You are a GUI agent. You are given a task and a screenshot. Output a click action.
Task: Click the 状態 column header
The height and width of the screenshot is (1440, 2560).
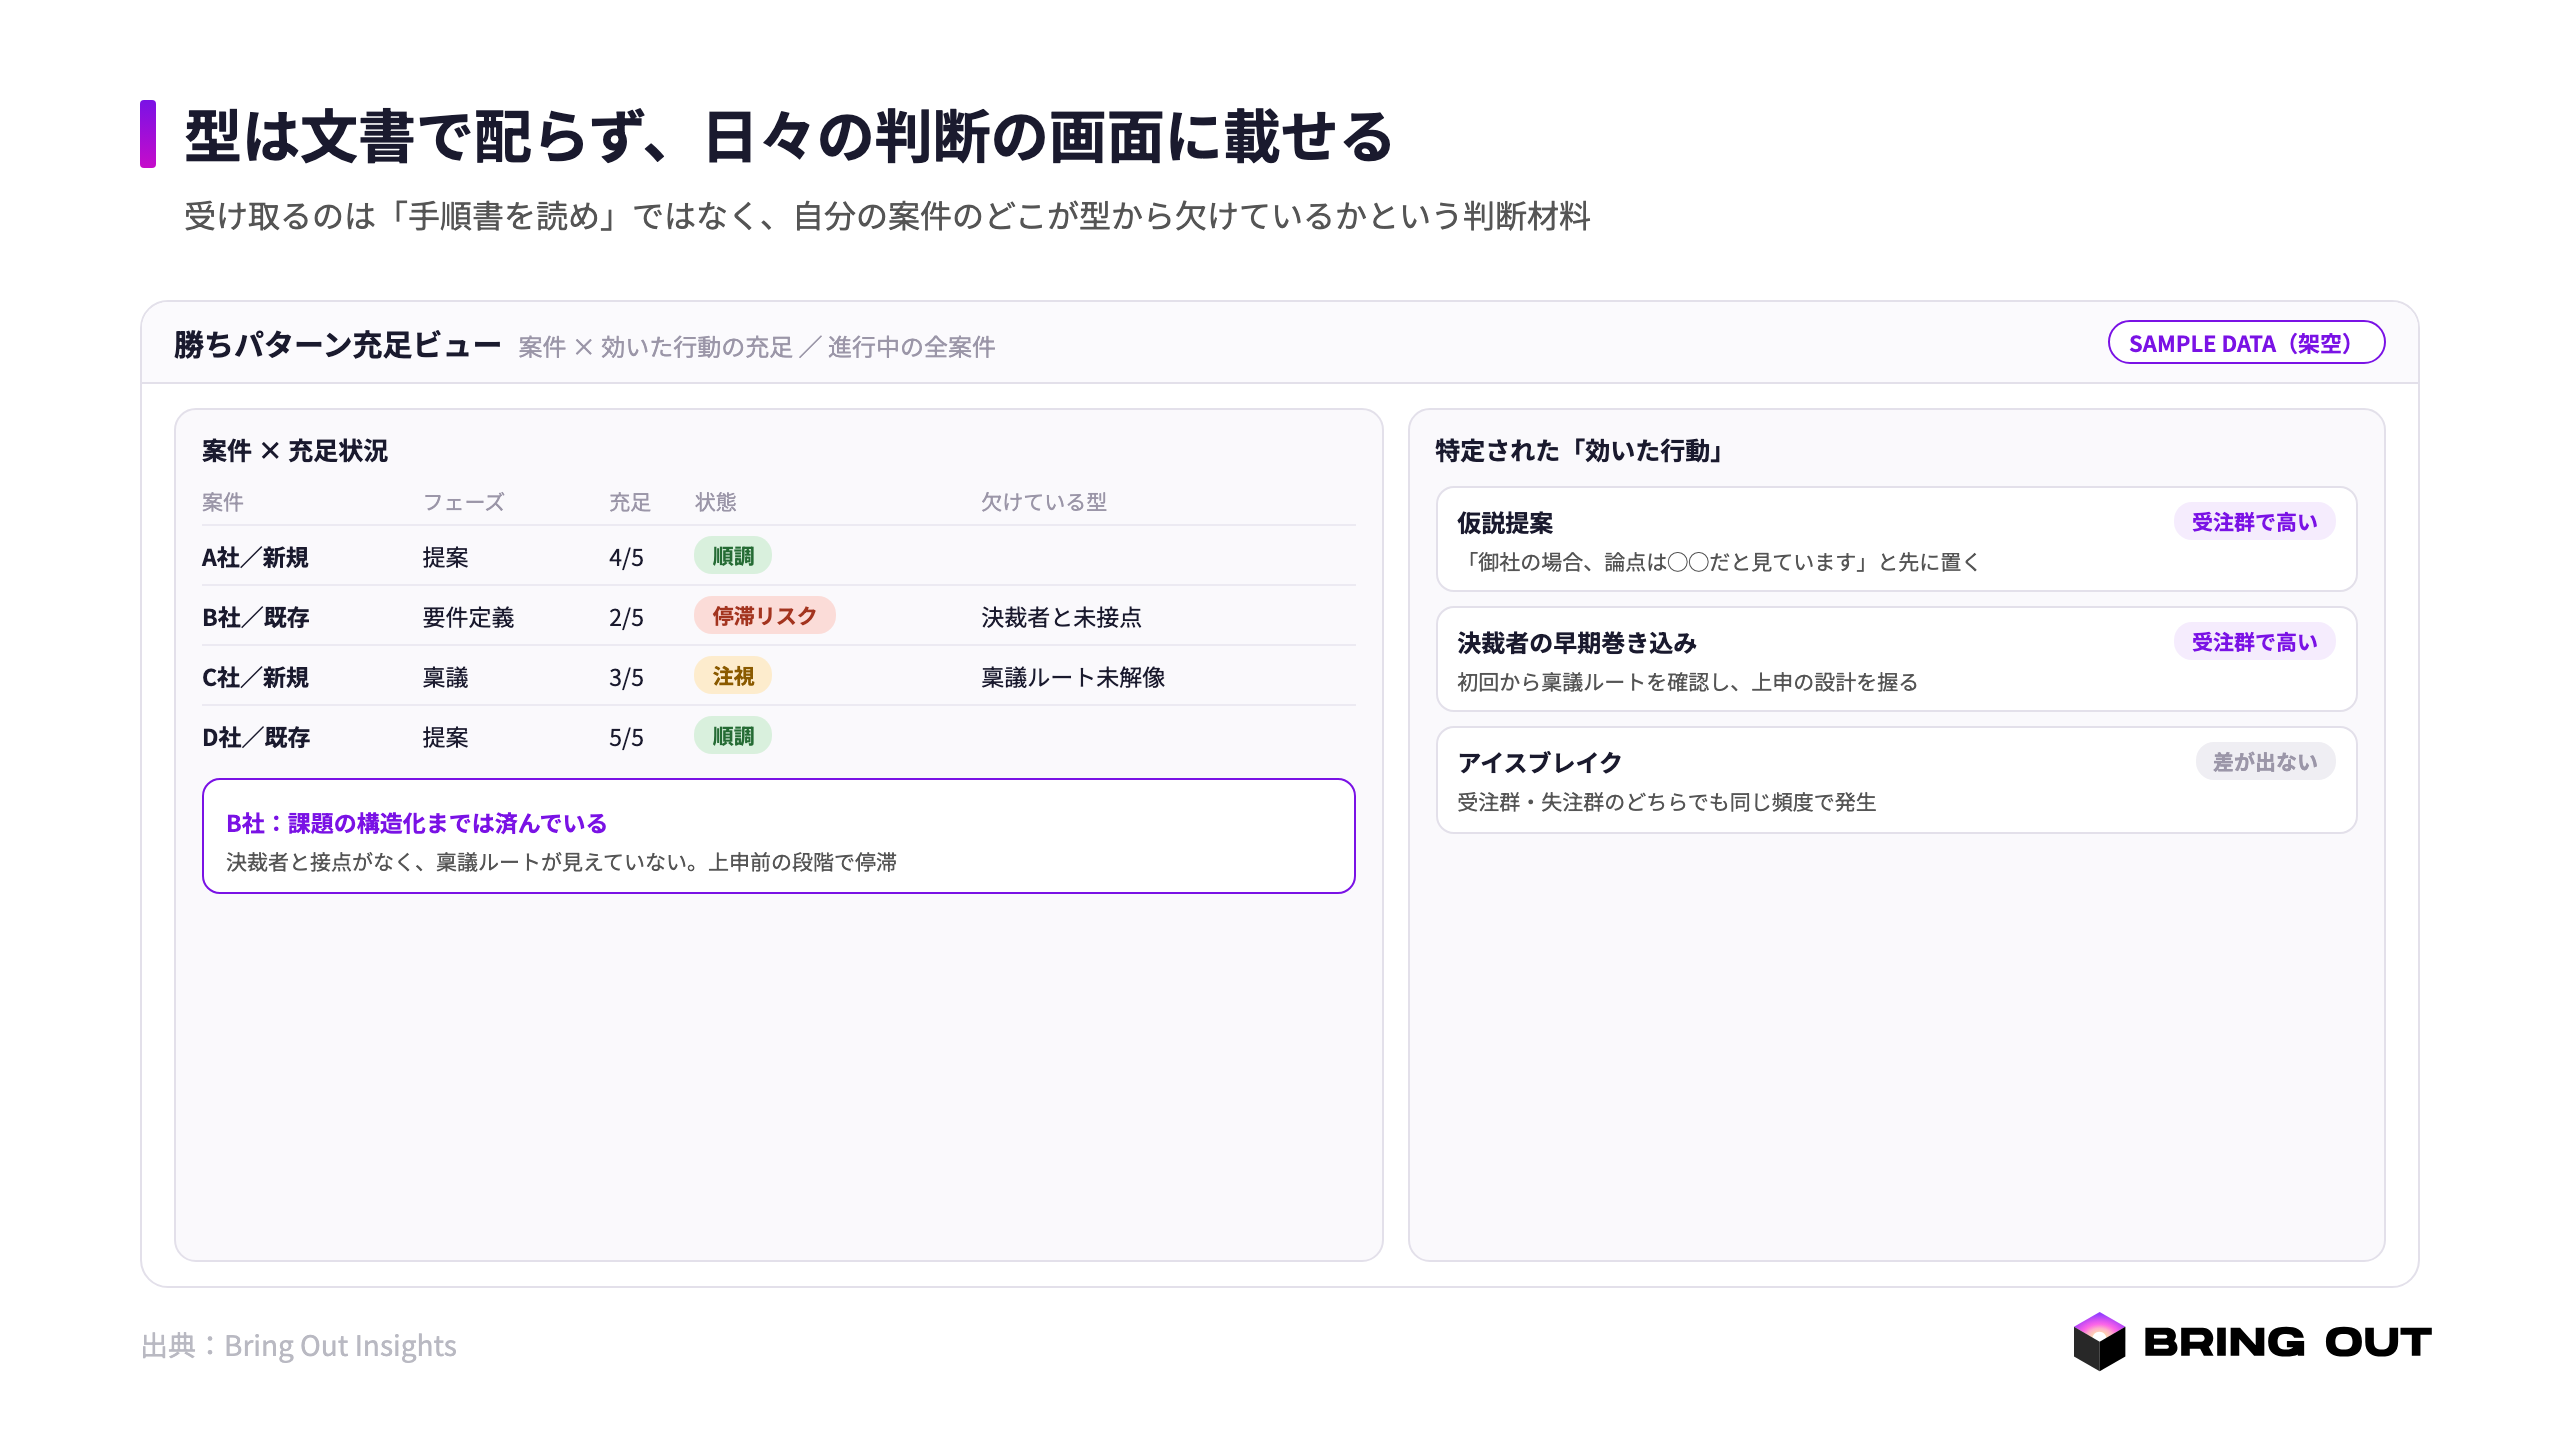pyautogui.click(x=716, y=502)
